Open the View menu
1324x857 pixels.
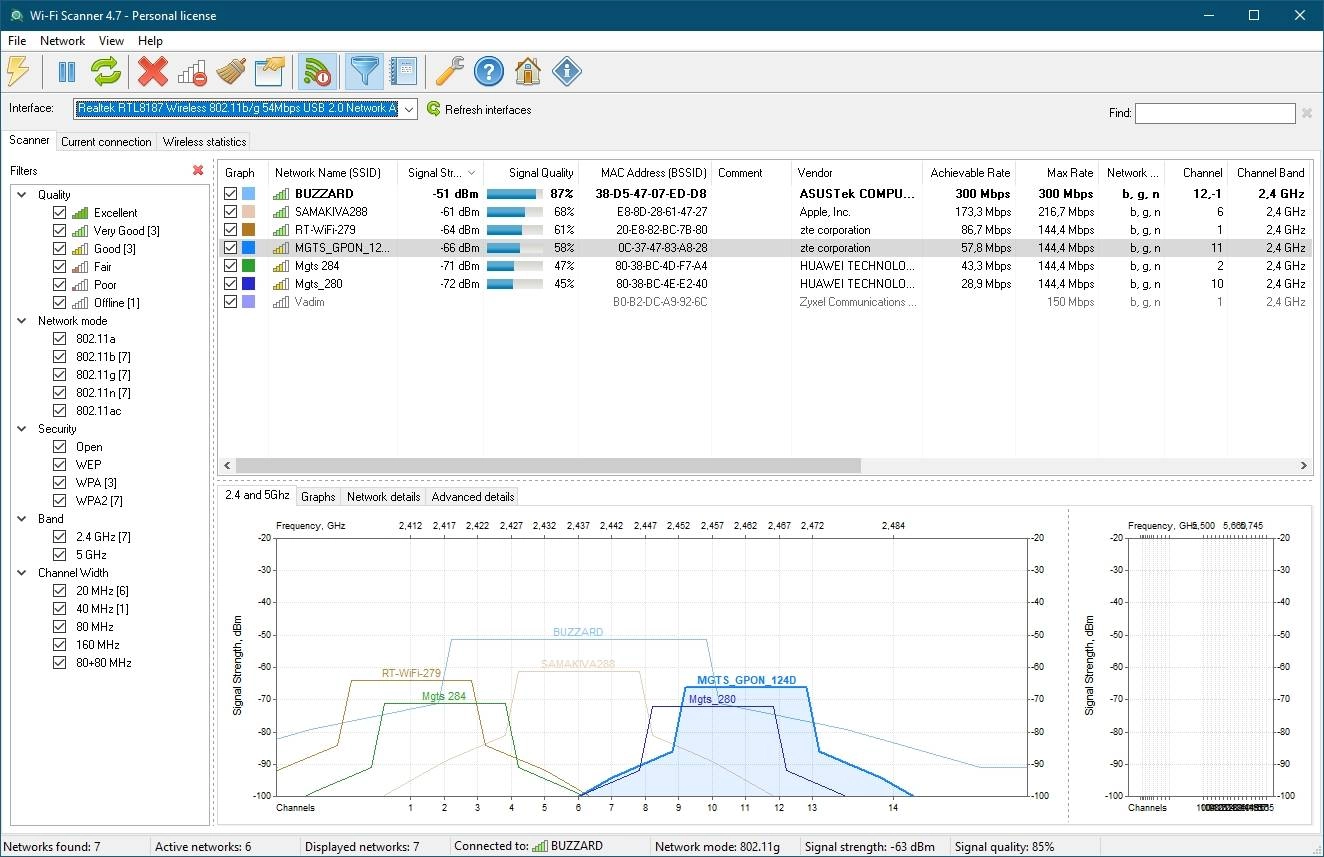pos(111,41)
